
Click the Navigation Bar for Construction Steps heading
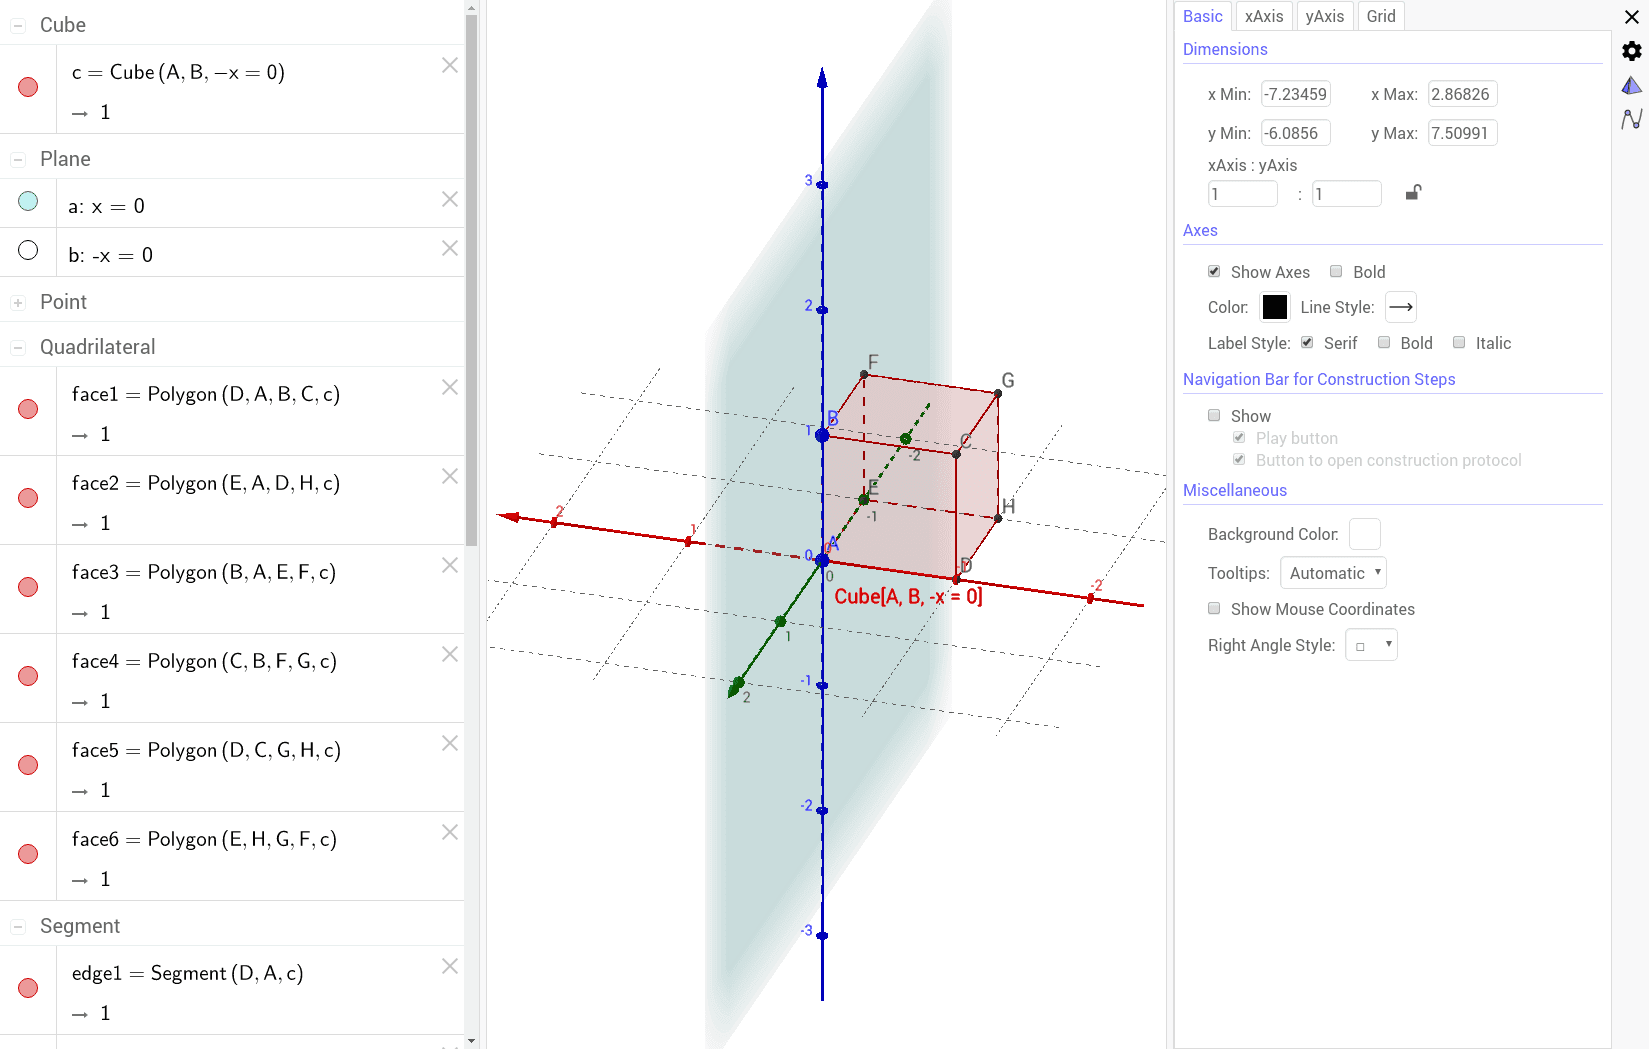tap(1319, 379)
